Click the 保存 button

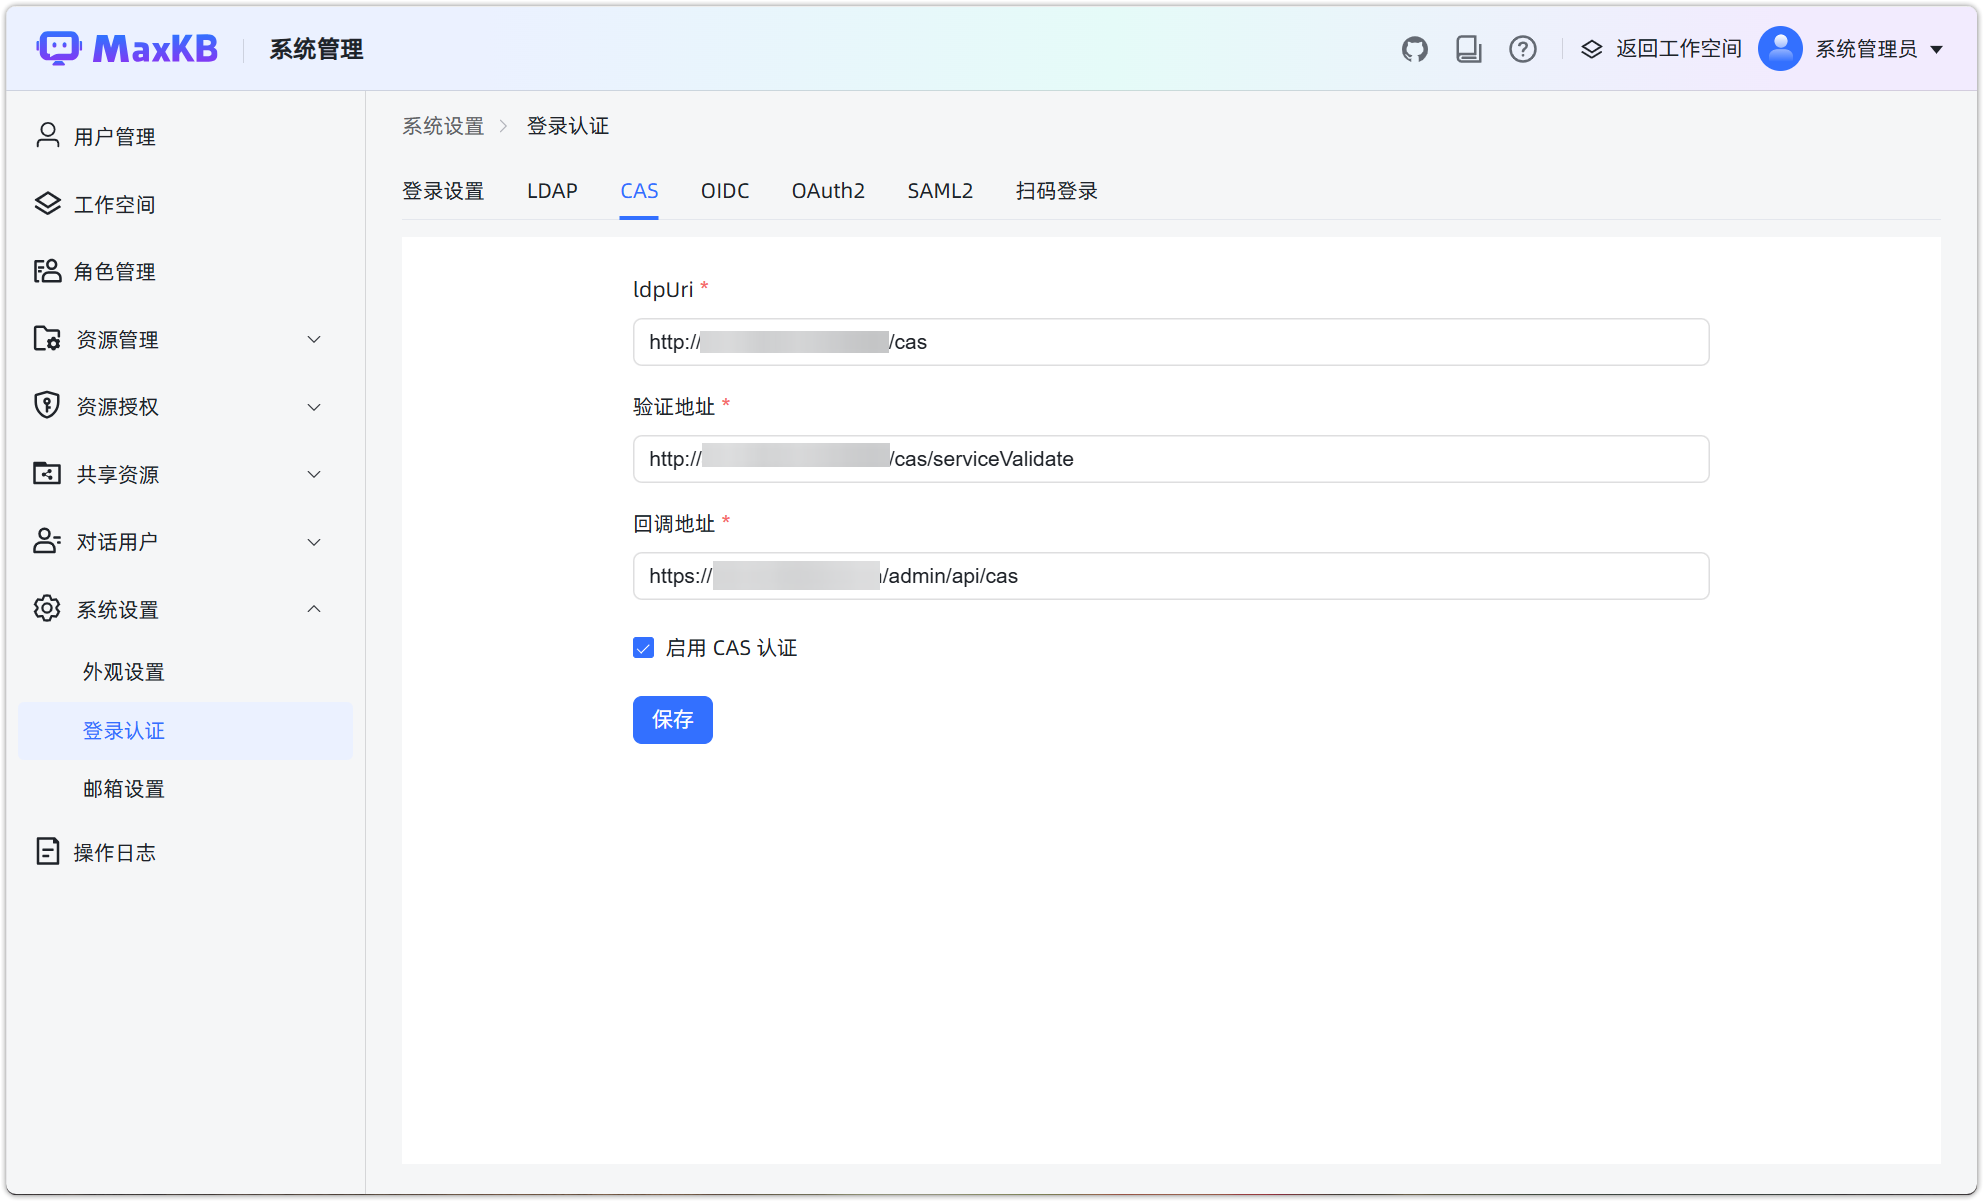point(672,720)
